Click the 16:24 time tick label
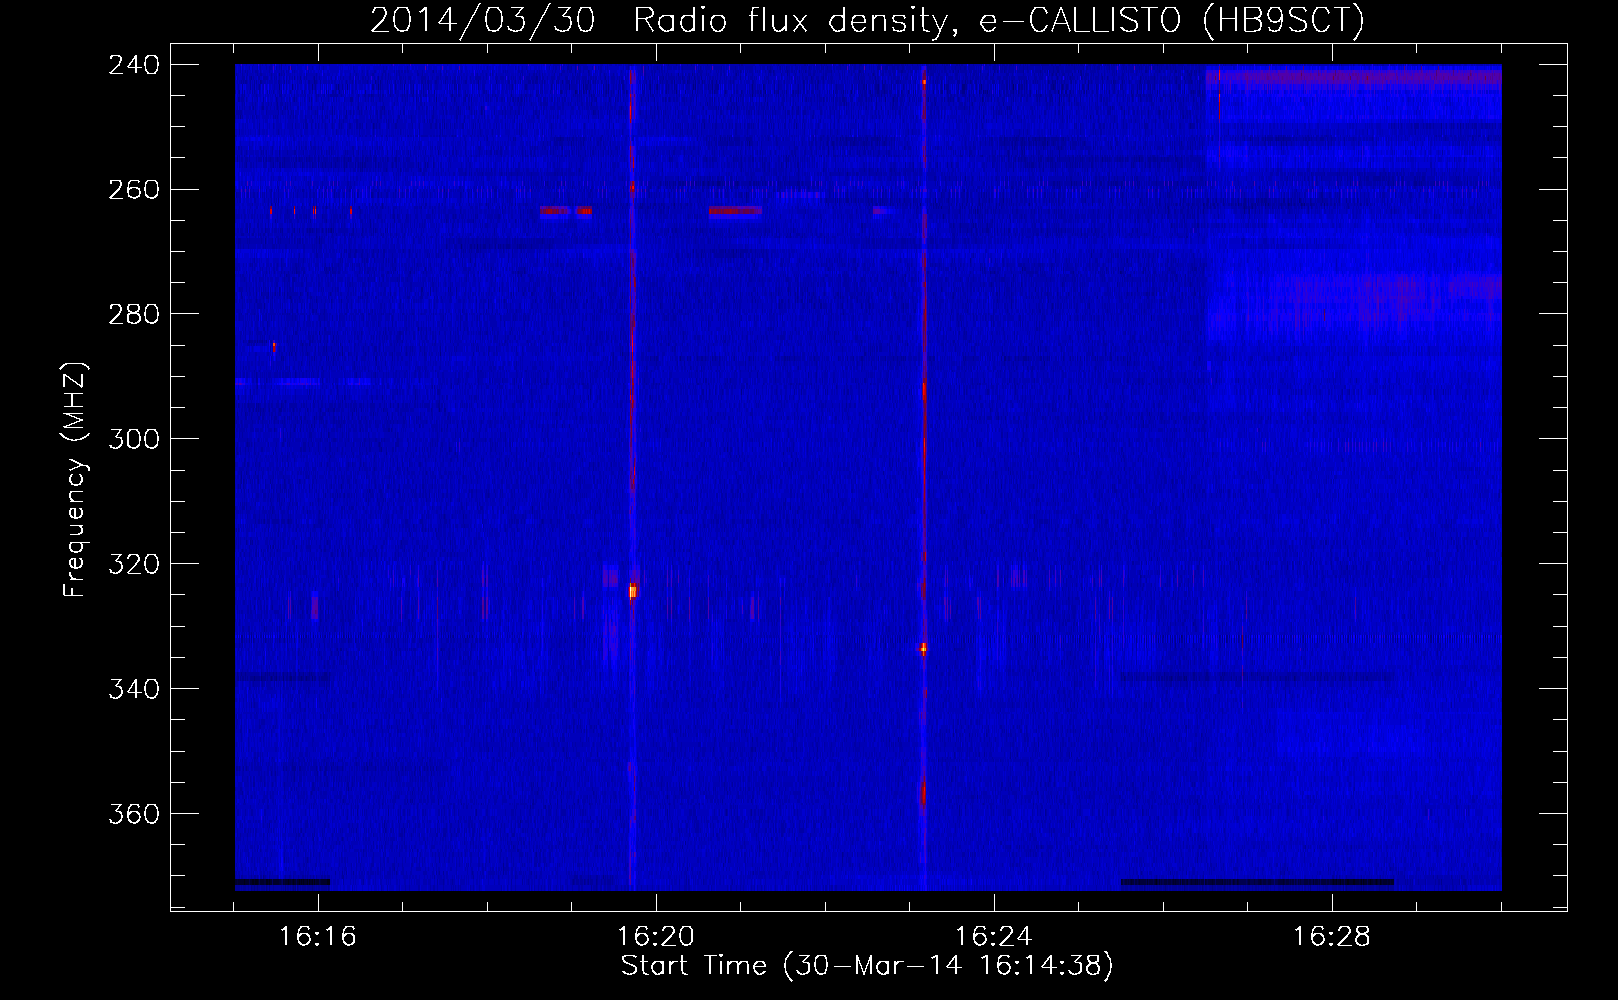The image size is (1618, 1000). coord(994,937)
